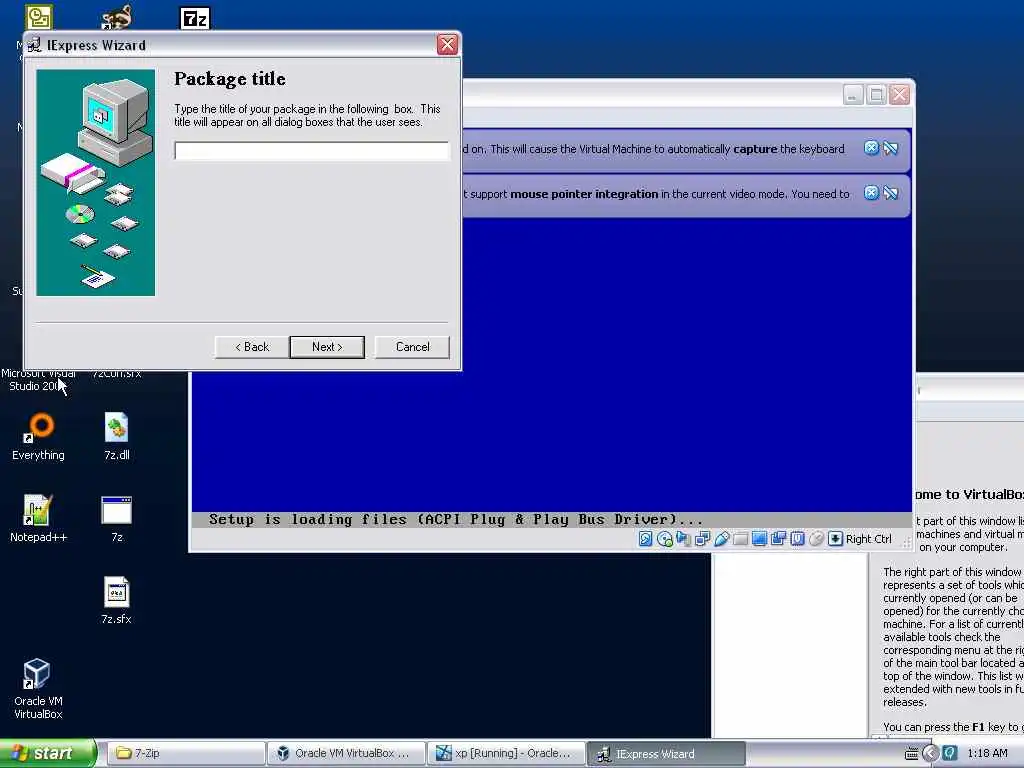
Task: Select the Notepad++ desktop shortcut
Action: pos(39,519)
